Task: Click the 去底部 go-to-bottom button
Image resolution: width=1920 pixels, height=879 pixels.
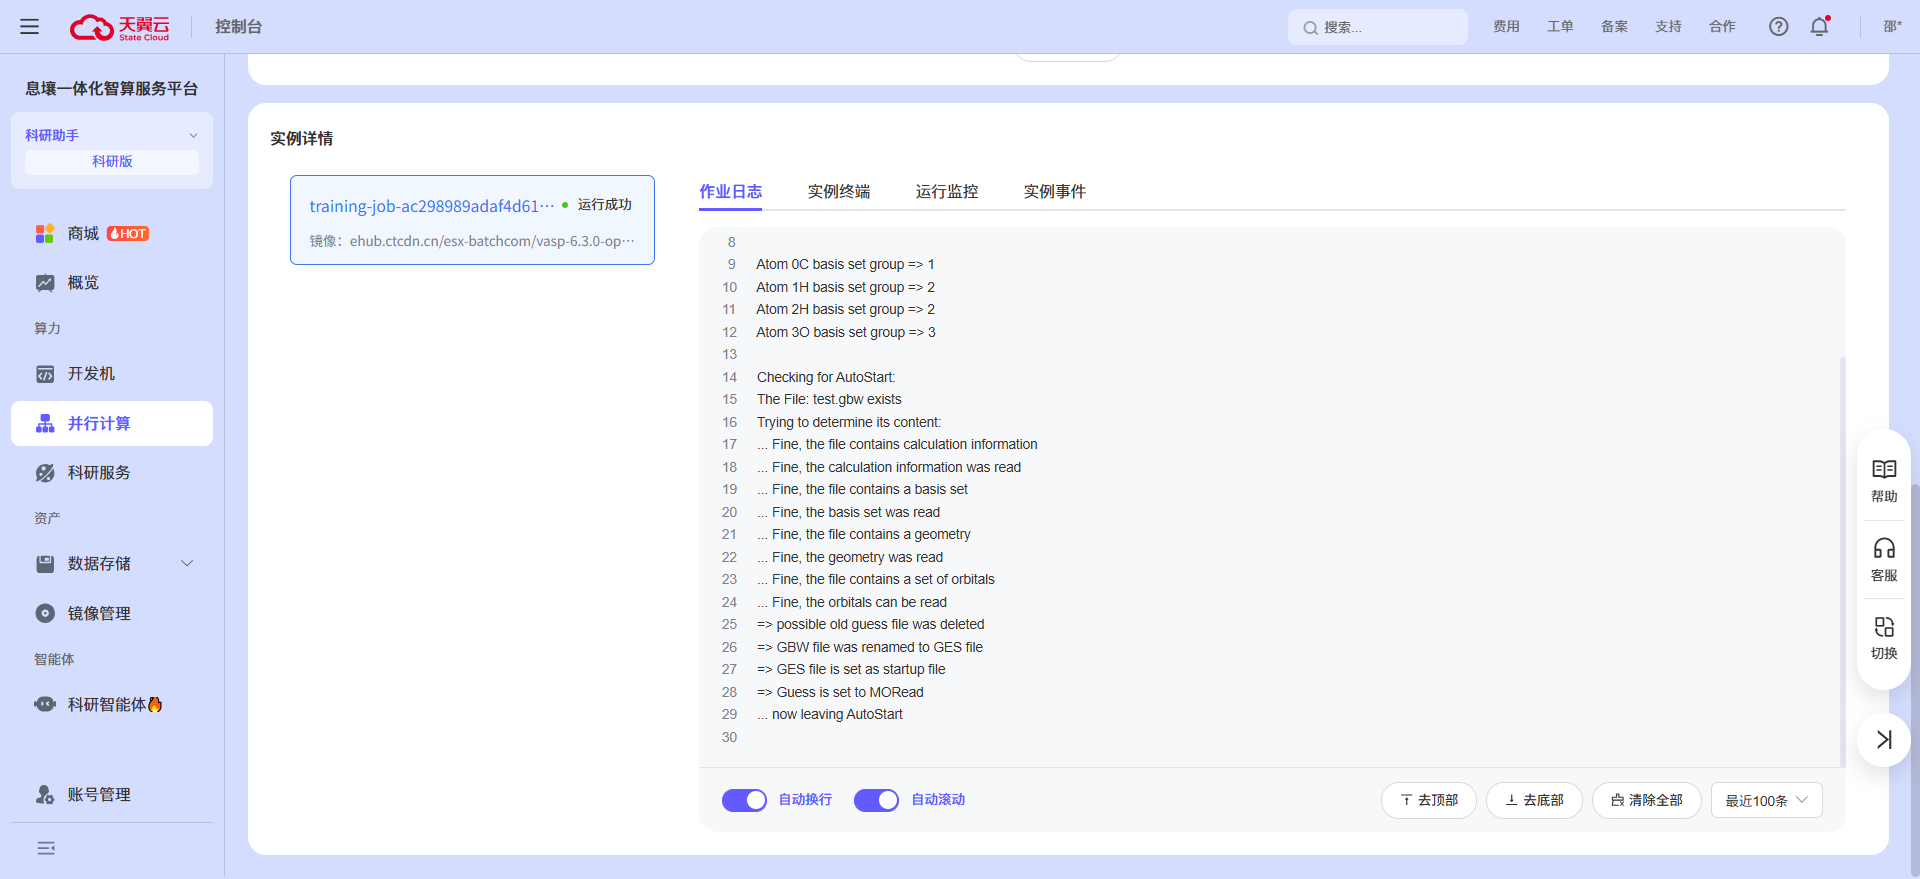Action: pos(1534,800)
